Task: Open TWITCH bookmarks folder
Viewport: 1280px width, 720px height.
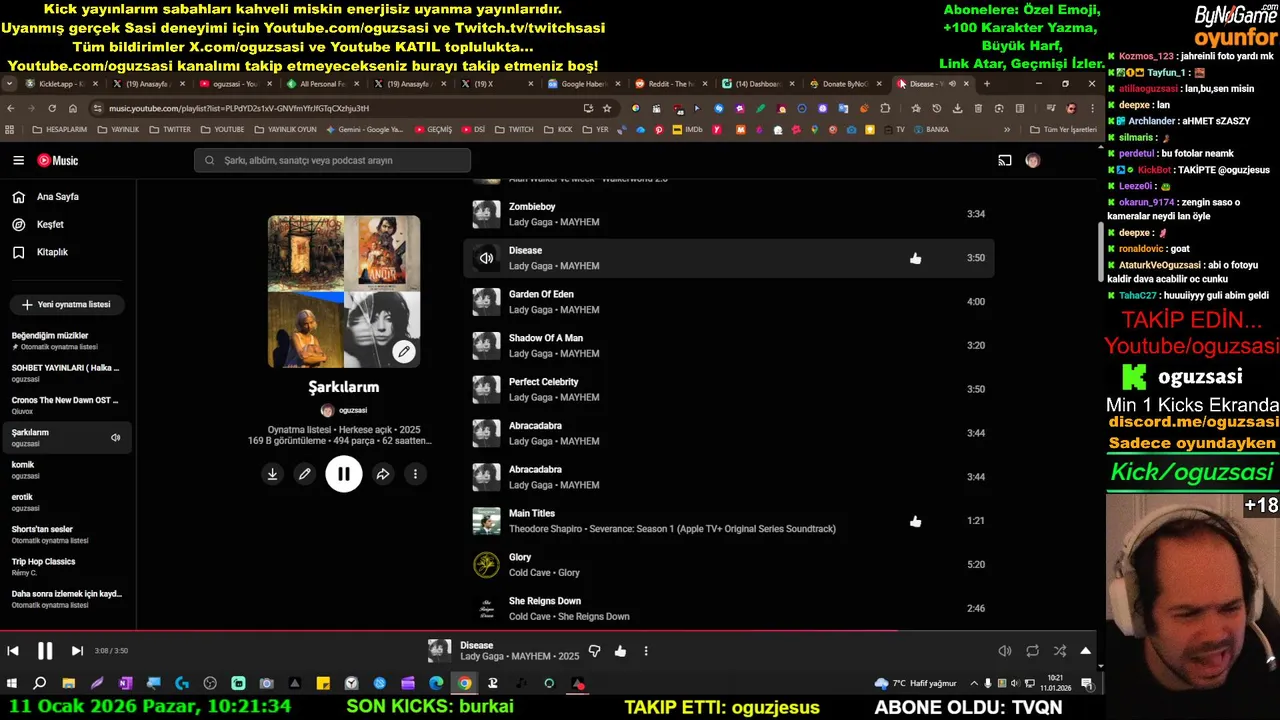Action: [515, 130]
